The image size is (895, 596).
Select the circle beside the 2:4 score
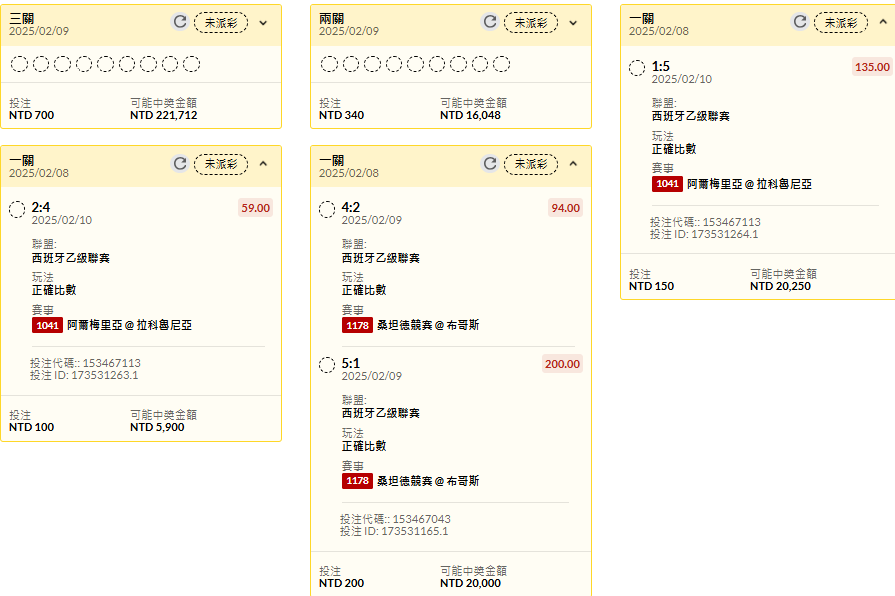[x=17, y=210]
